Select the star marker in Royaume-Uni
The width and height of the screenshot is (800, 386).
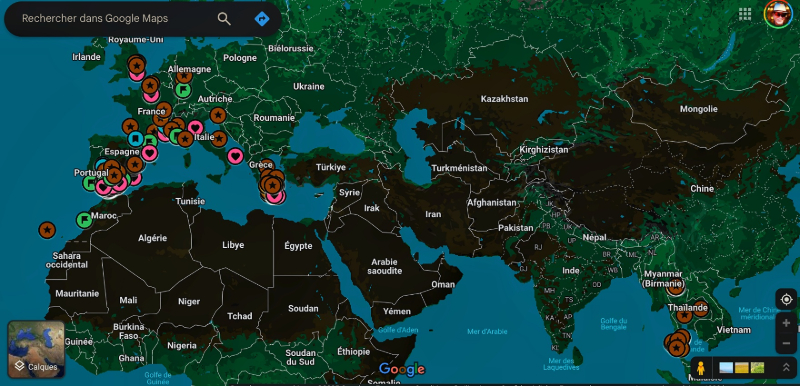136,65
